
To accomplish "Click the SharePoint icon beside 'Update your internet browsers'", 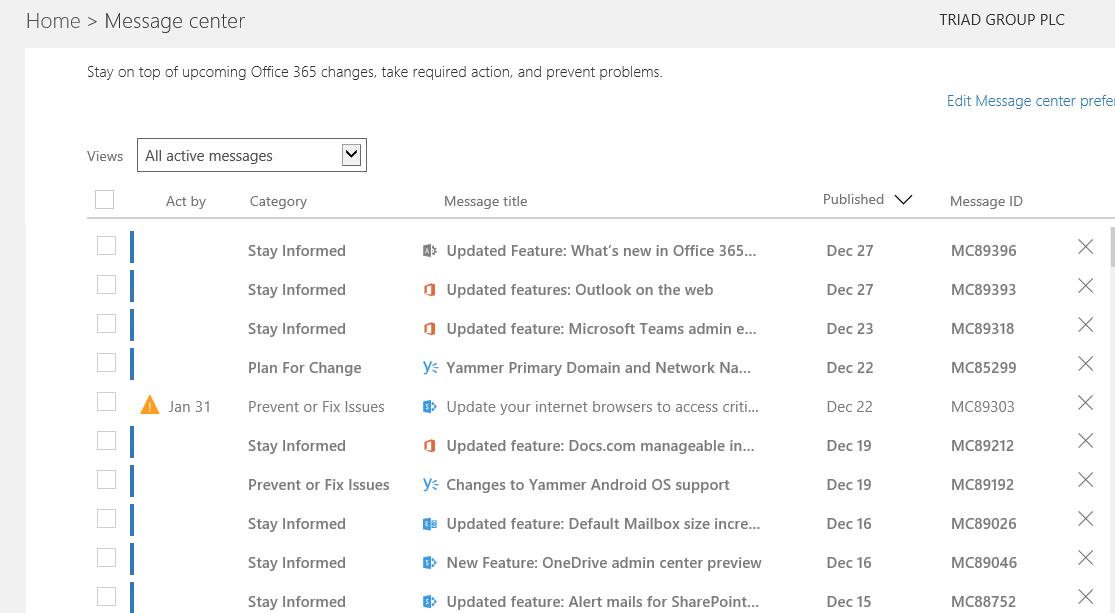I will pyautogui.click(x=430, y=407).
